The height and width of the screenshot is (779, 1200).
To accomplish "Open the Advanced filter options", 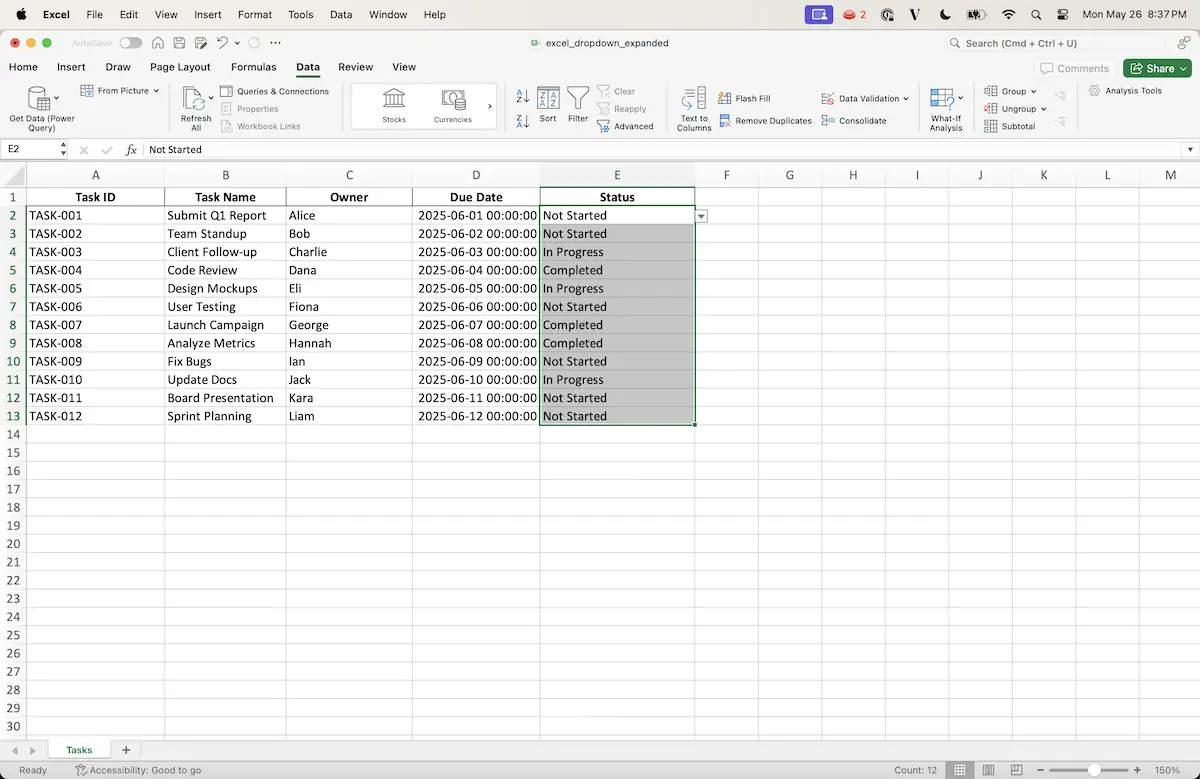I will [x=625, y=126].
